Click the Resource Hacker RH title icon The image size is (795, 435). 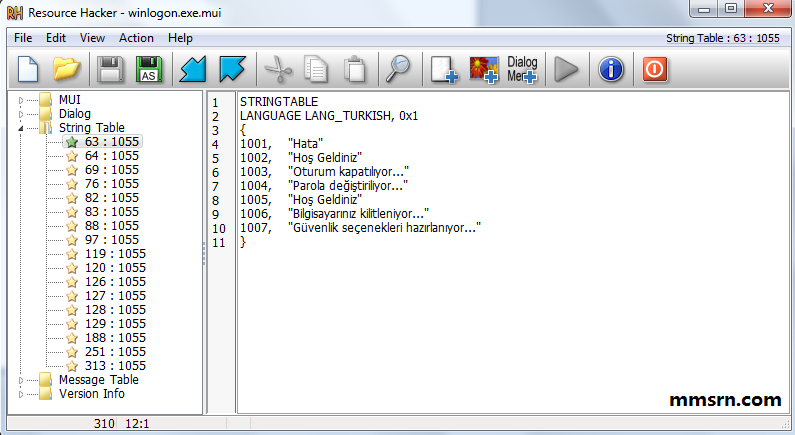(15, 13)
